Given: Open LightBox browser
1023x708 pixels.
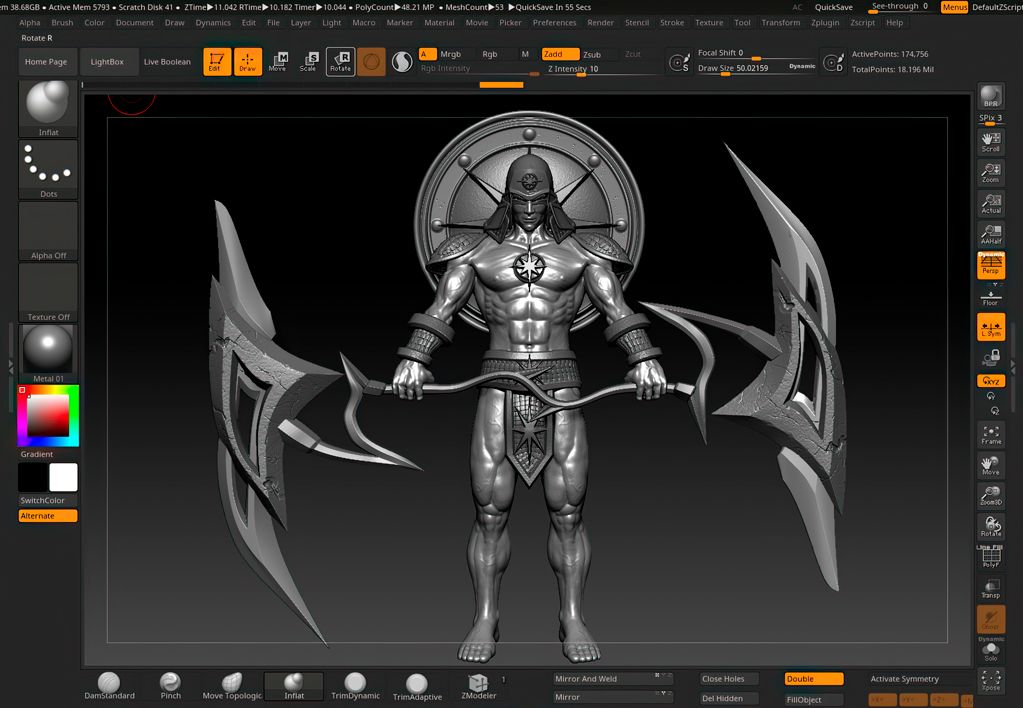Looking at the screenshot, I should point(107,62).
